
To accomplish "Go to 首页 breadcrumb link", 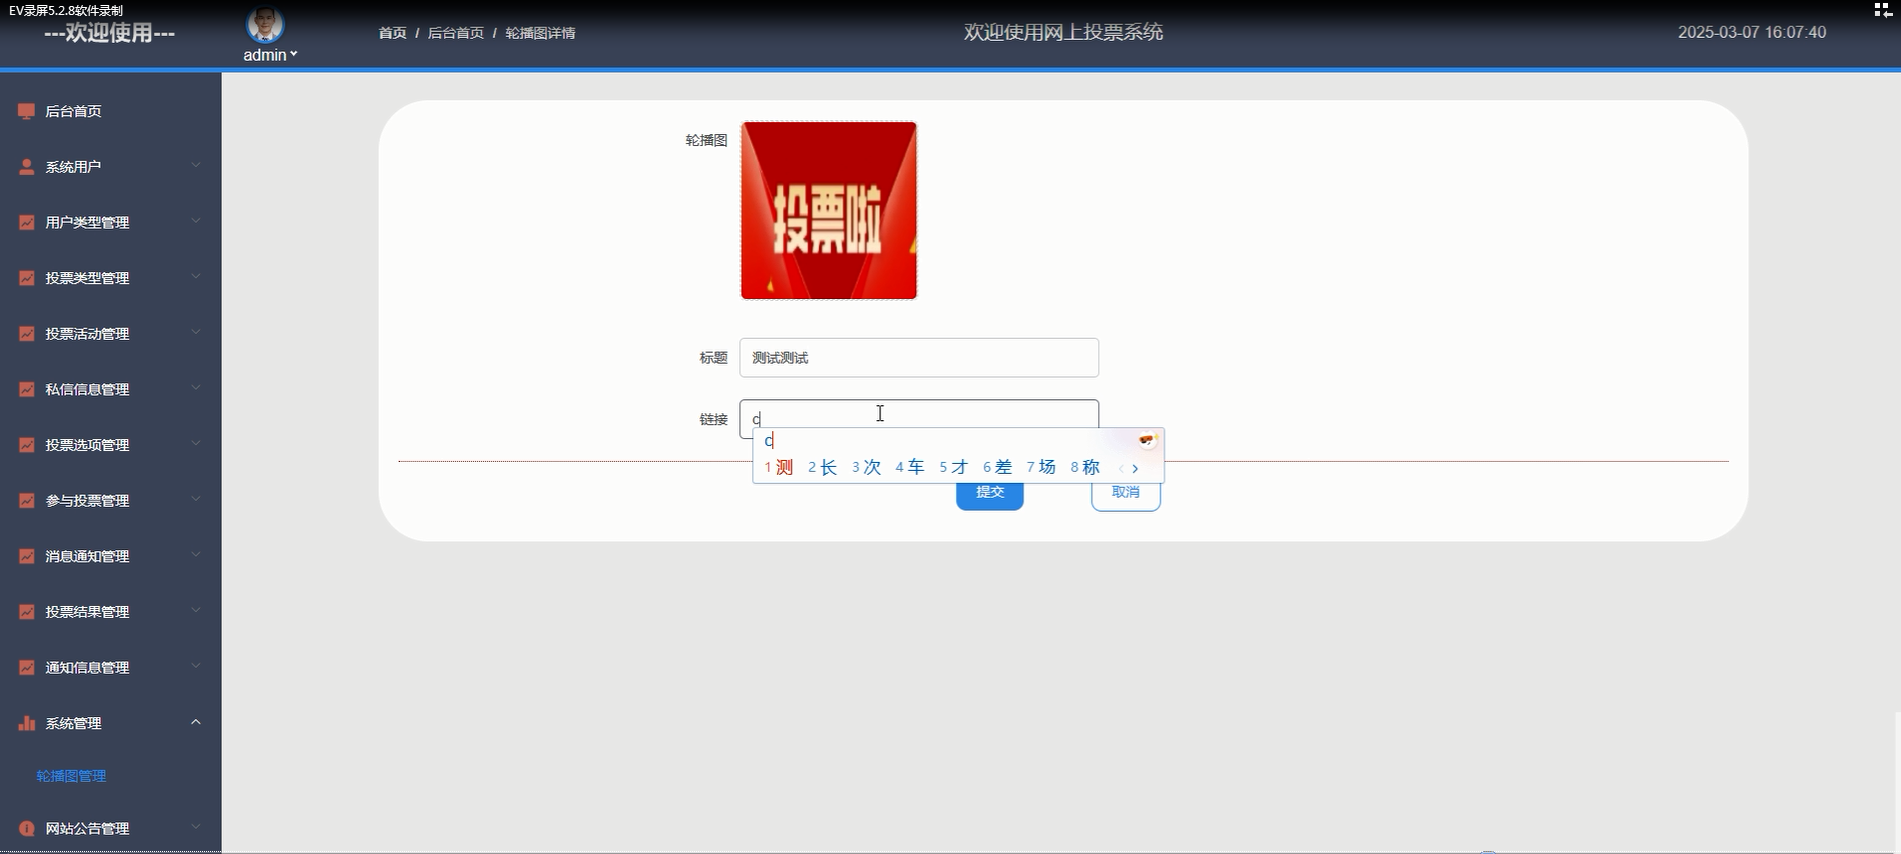I will click(392, 33).
